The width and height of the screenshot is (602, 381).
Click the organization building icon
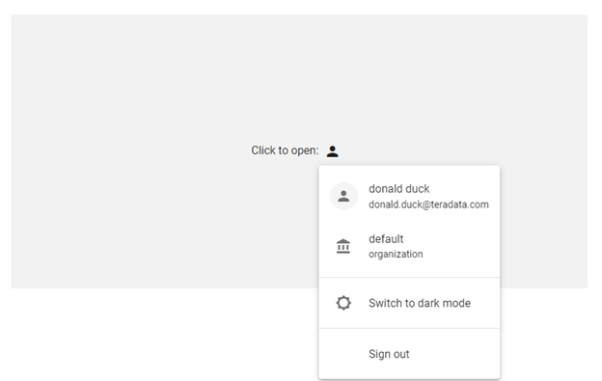pos(343,246)
